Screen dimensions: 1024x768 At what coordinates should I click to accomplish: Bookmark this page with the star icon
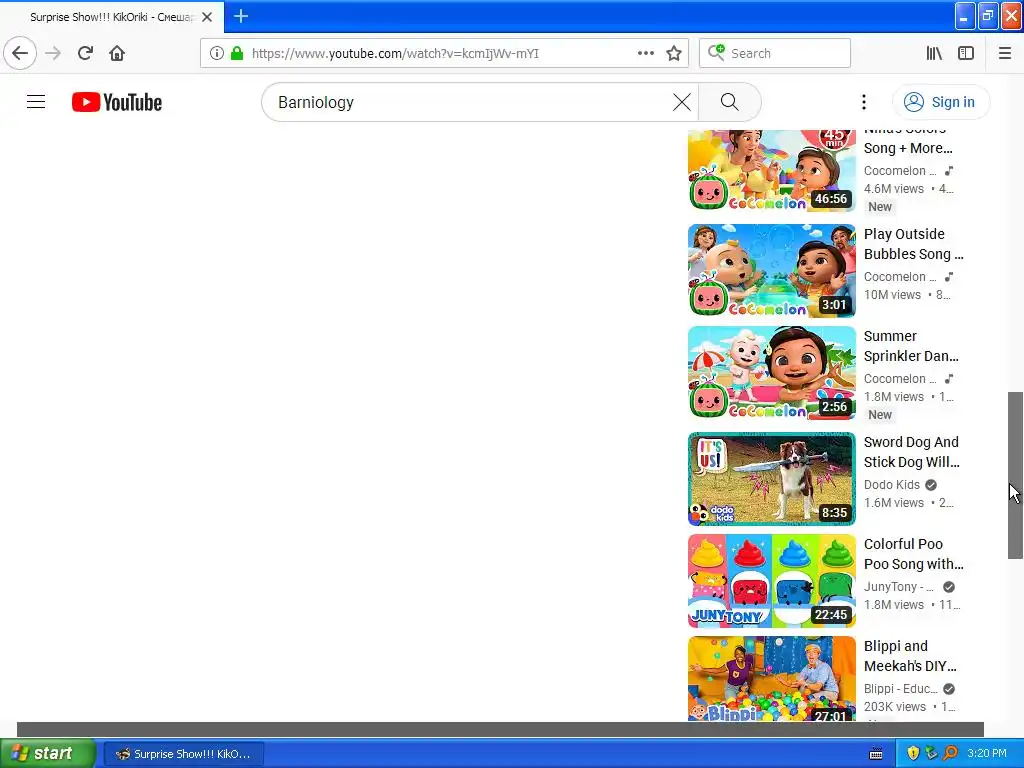pyautogui.click(x=674, y=54)
